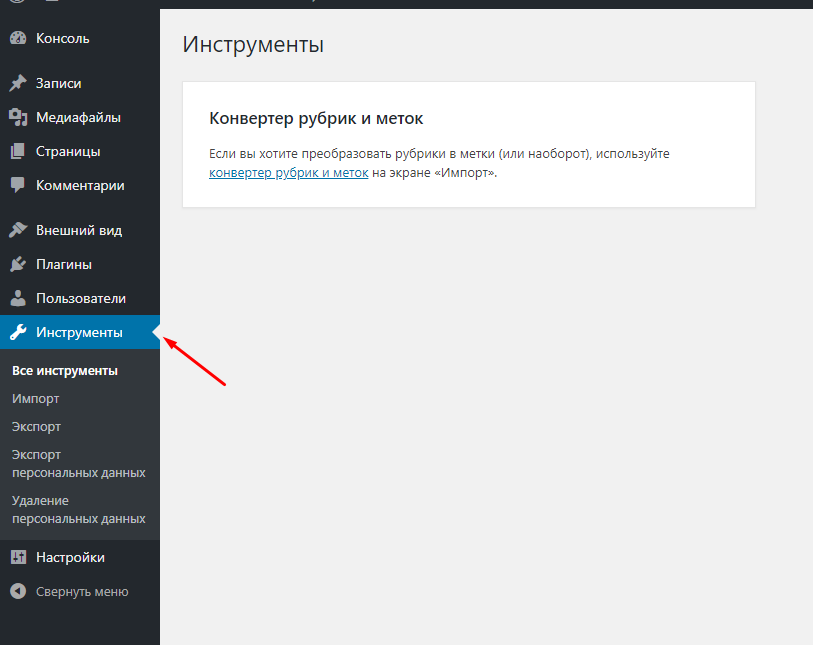Select Все инструменты submenu item
This screenshot has height=645, width=813.
point(65,370)
